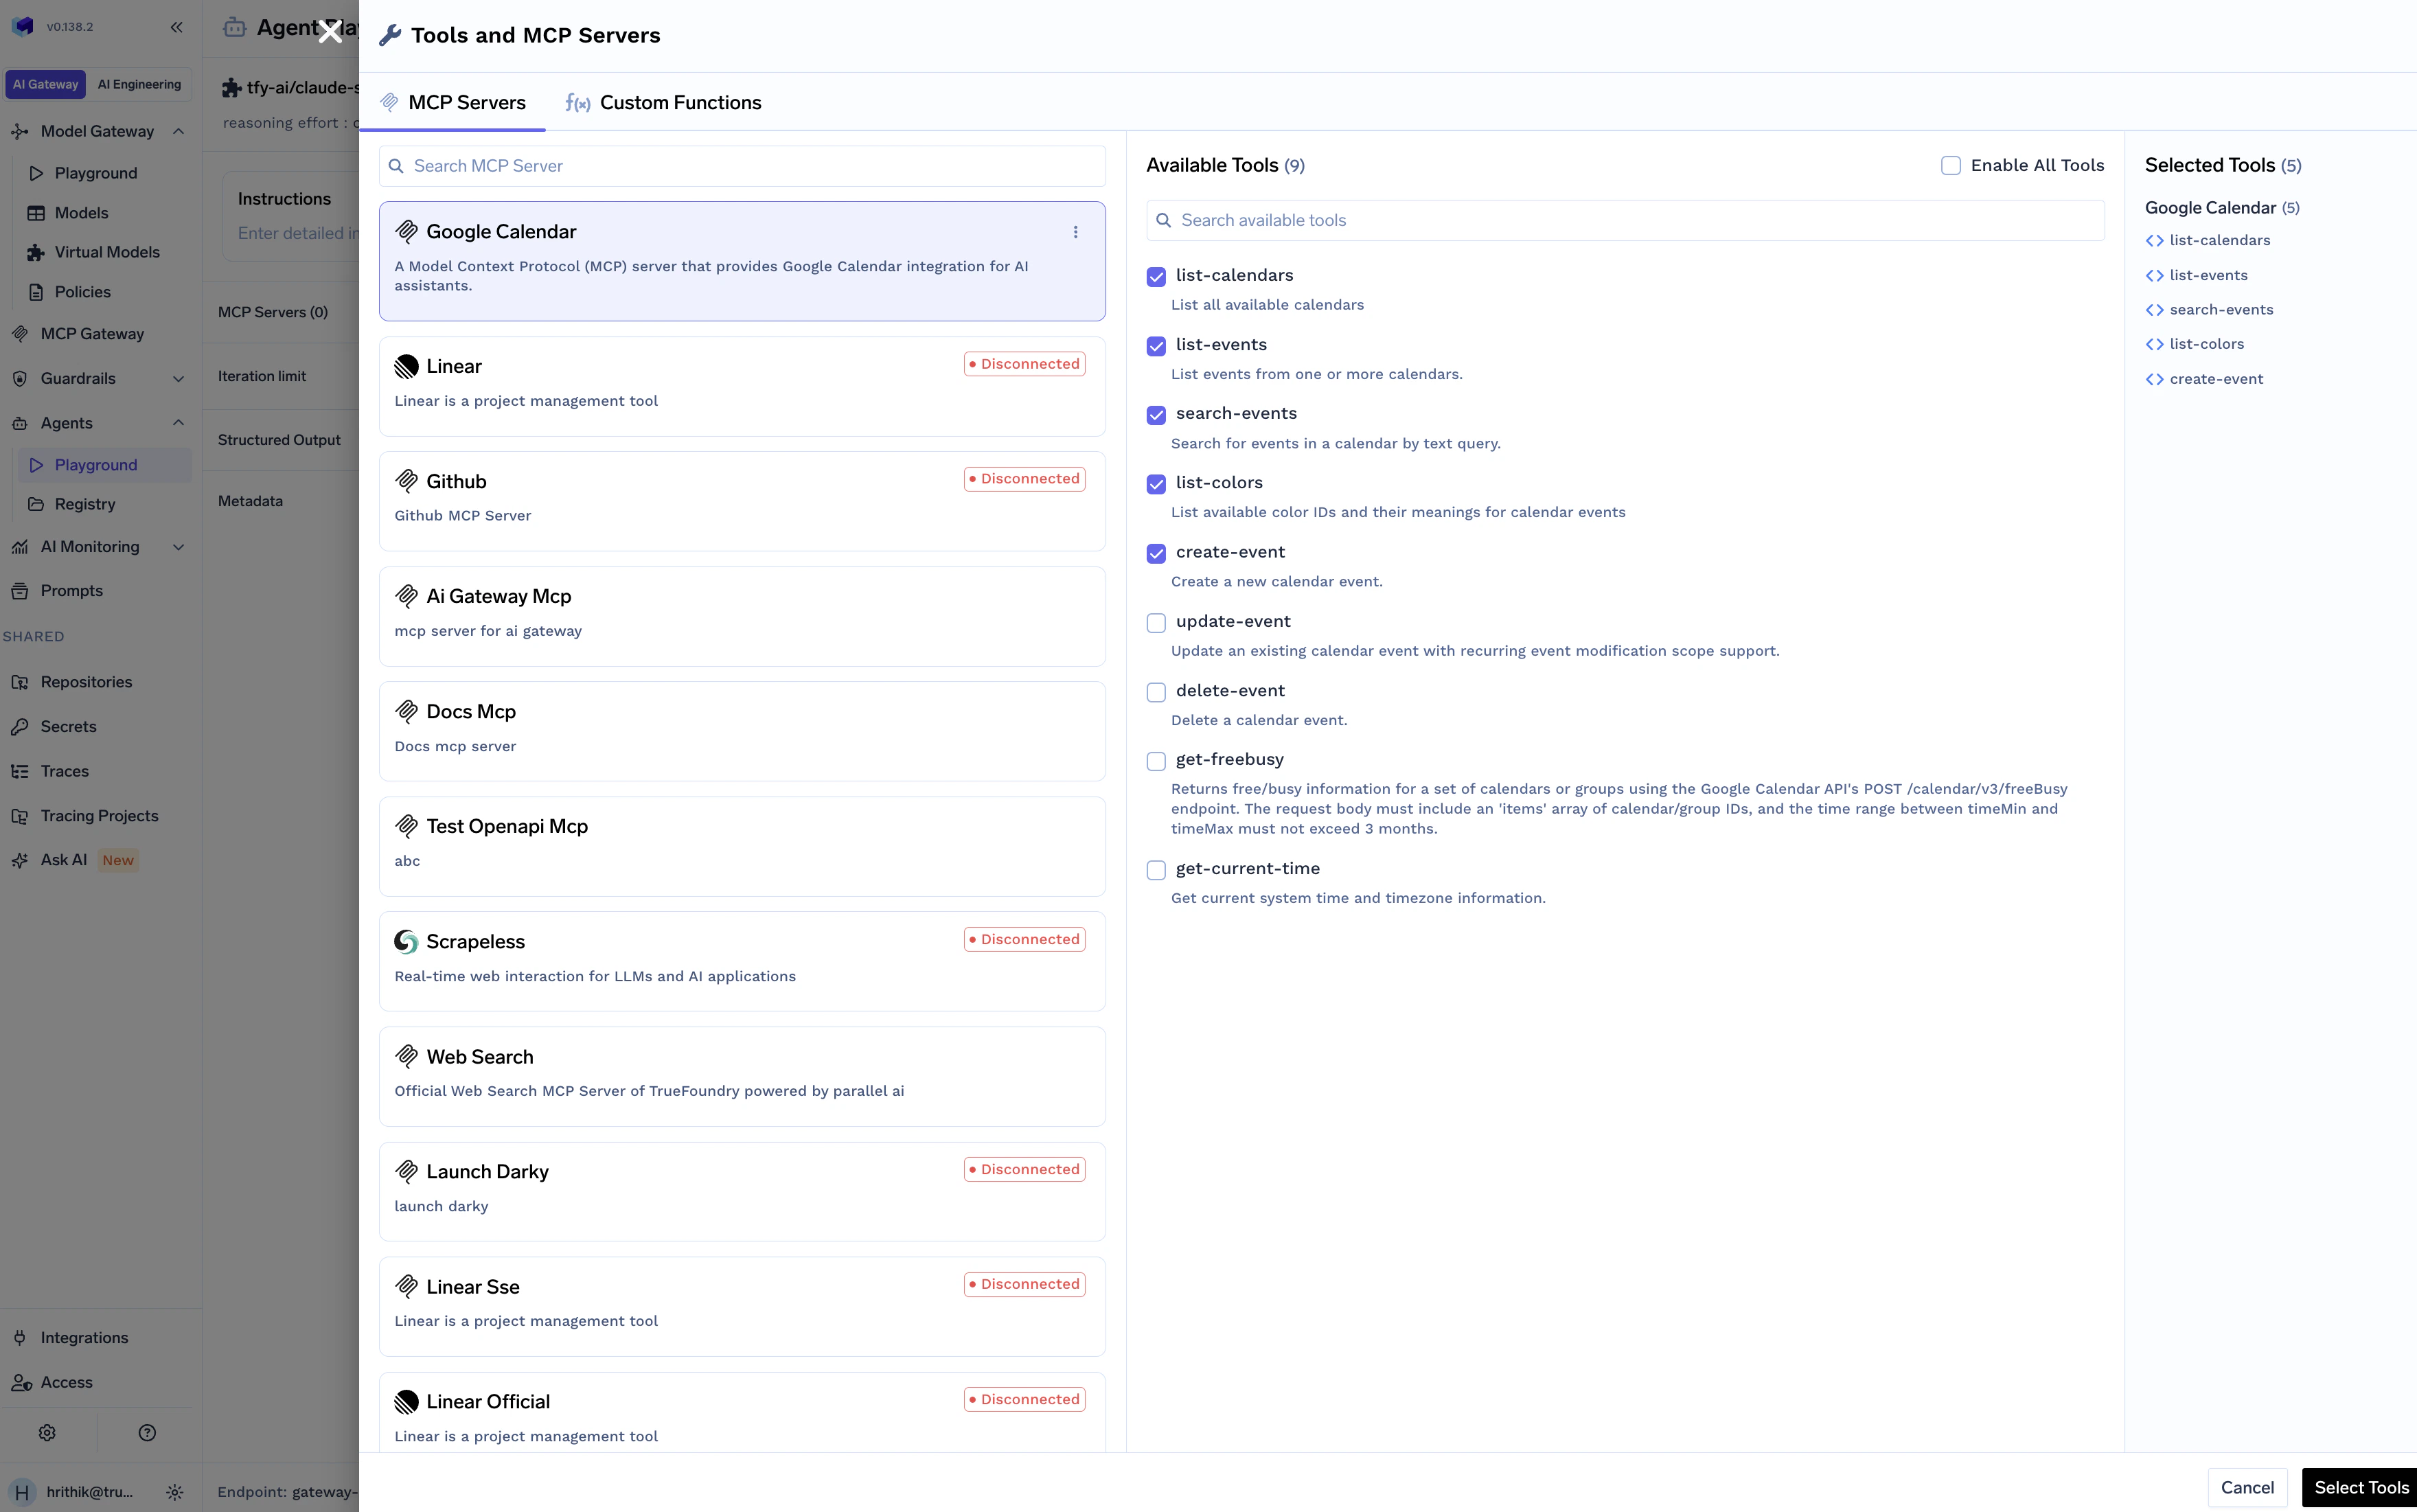Select the MCP Servers tab
This screenshot has height=1512, width=2417.
pos(453,103)
